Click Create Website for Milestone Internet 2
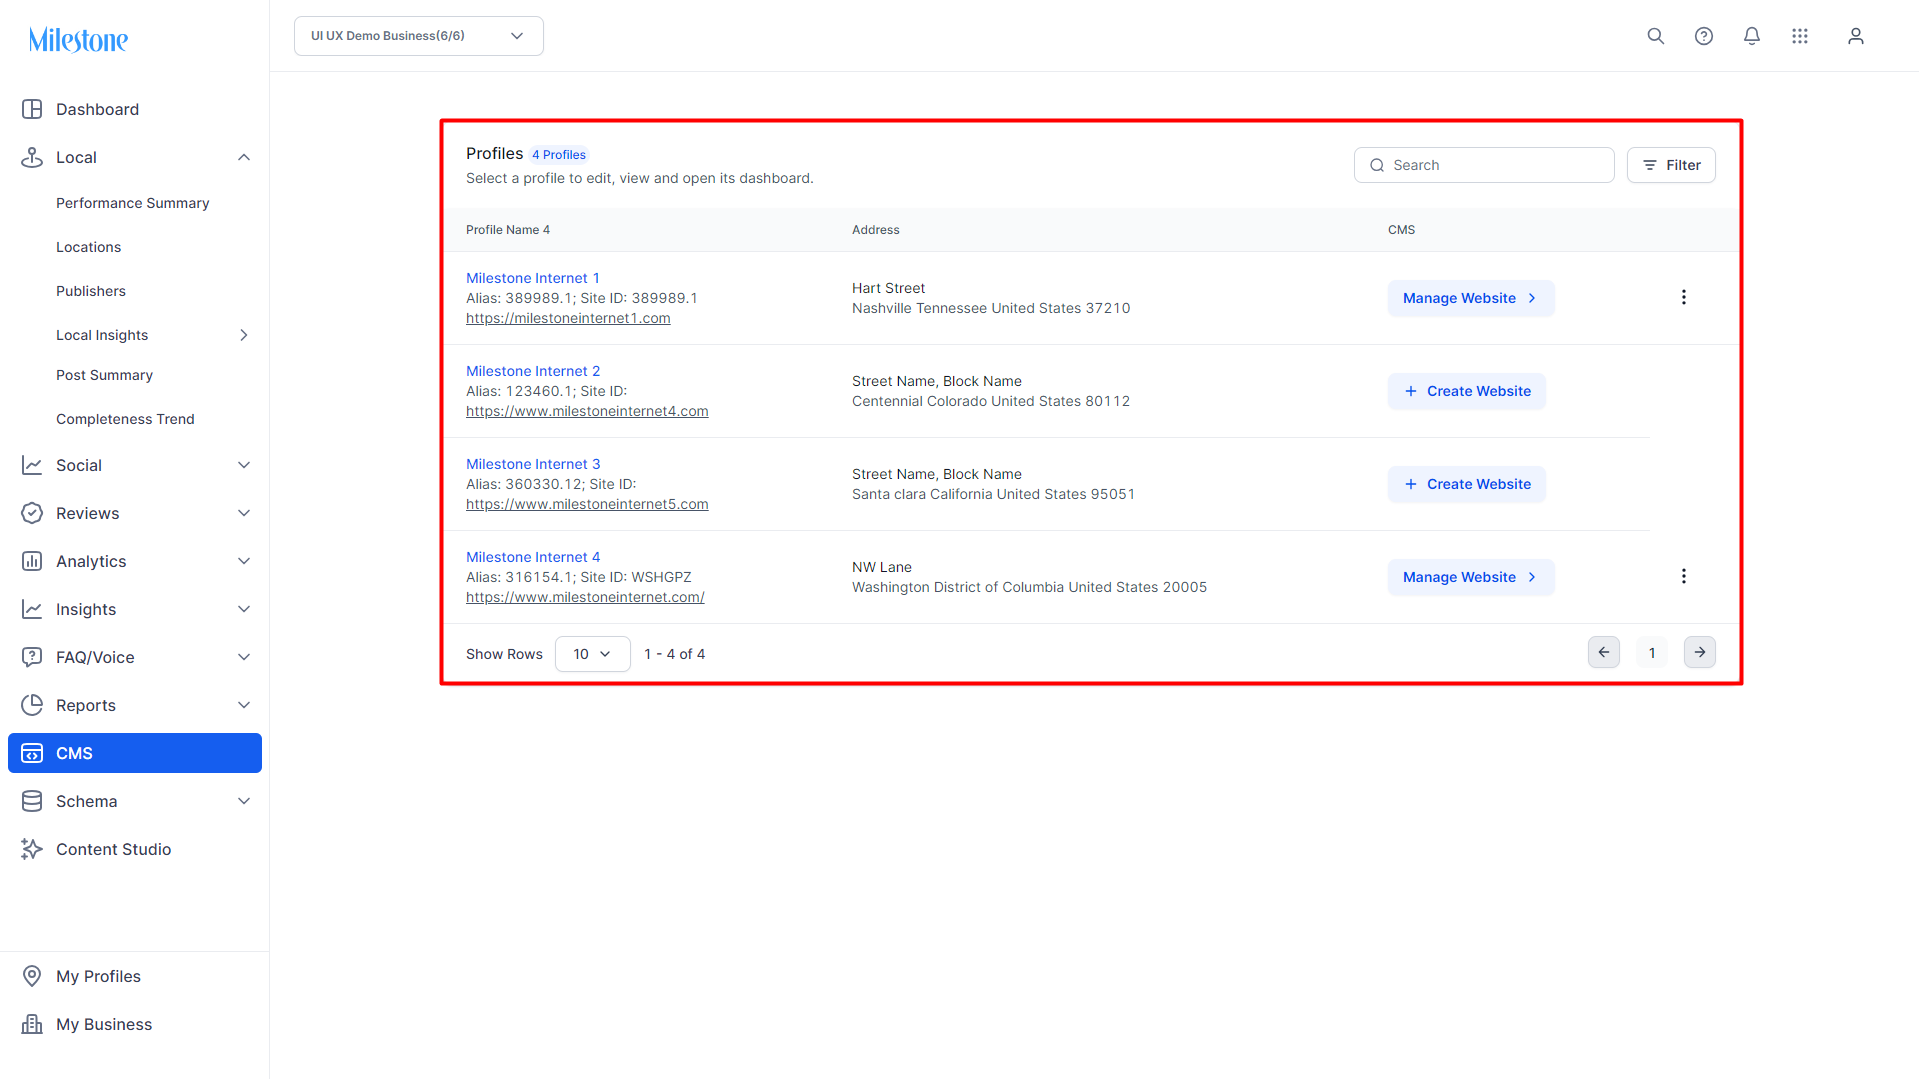 click(1467, 391)
